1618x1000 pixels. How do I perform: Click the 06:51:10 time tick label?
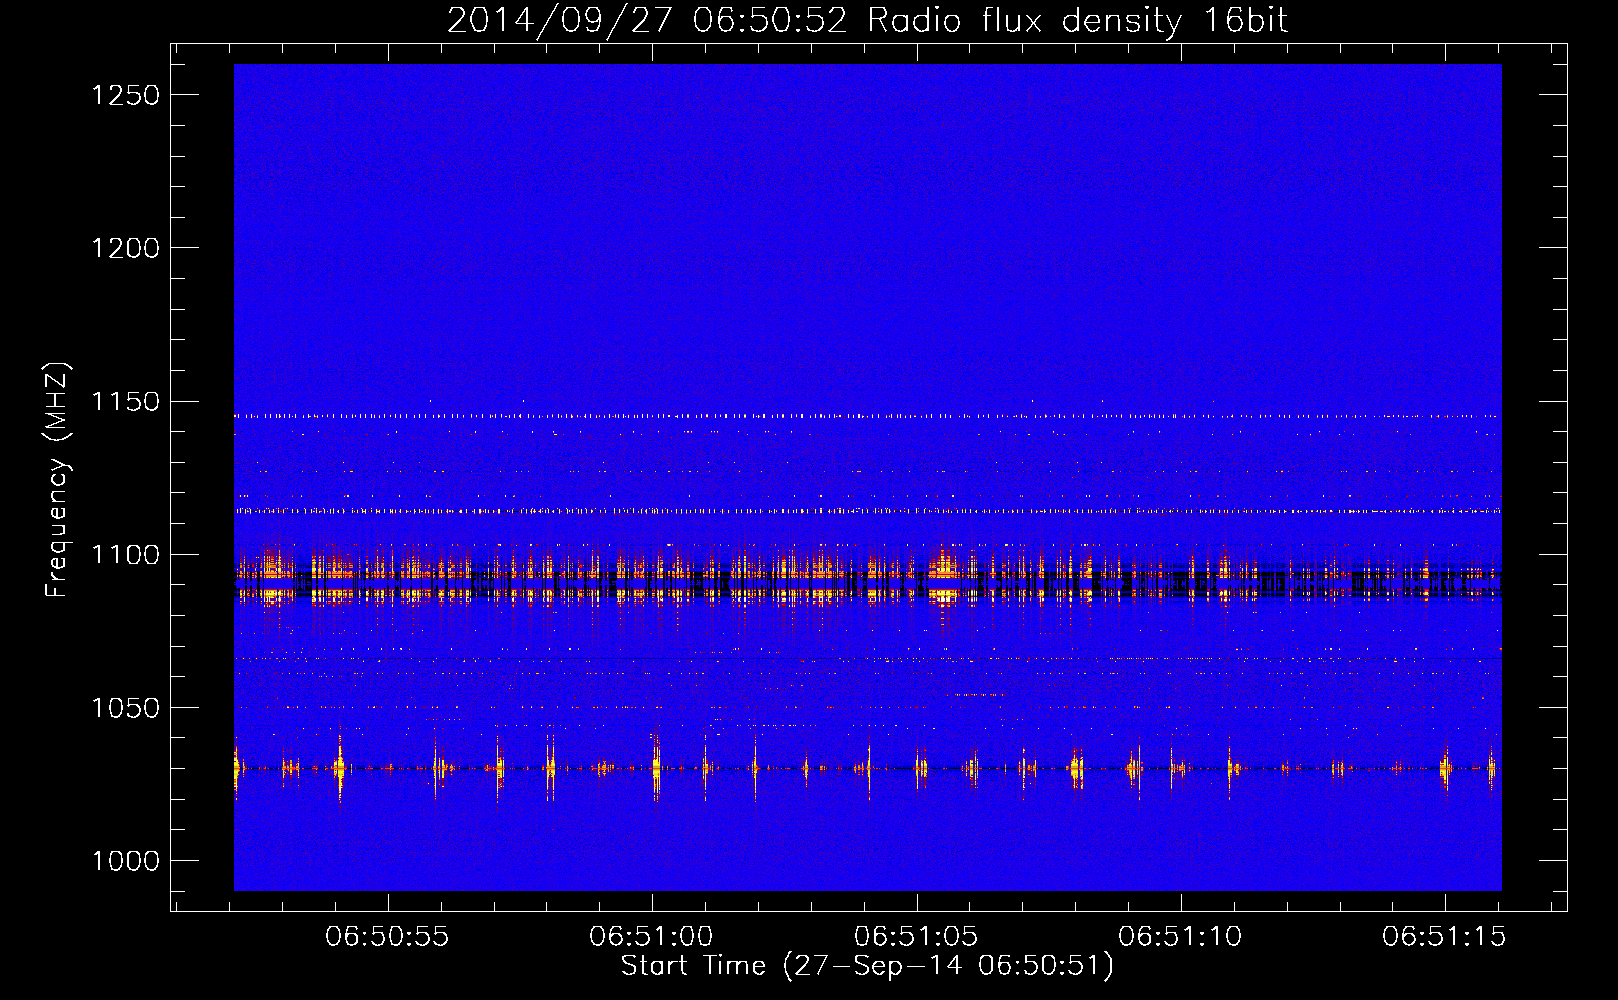click(1180, 937)
